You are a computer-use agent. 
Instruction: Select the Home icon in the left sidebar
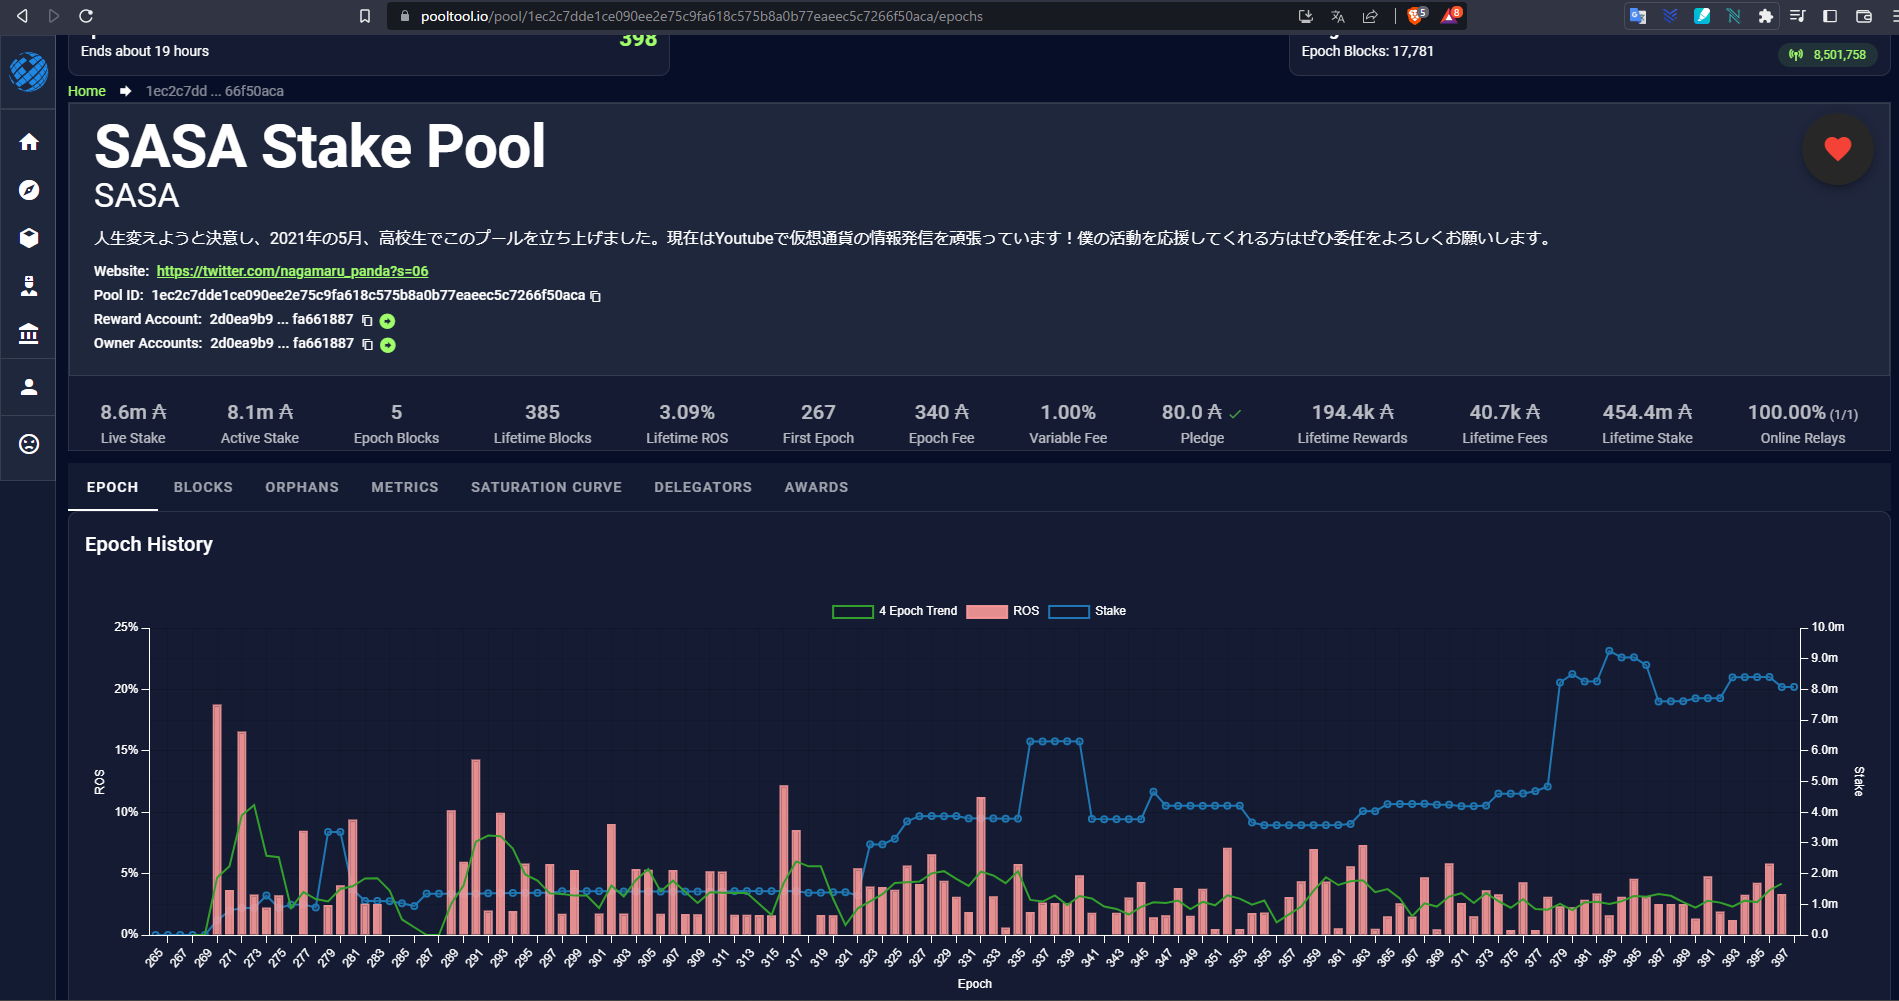(x=29, y=142)
